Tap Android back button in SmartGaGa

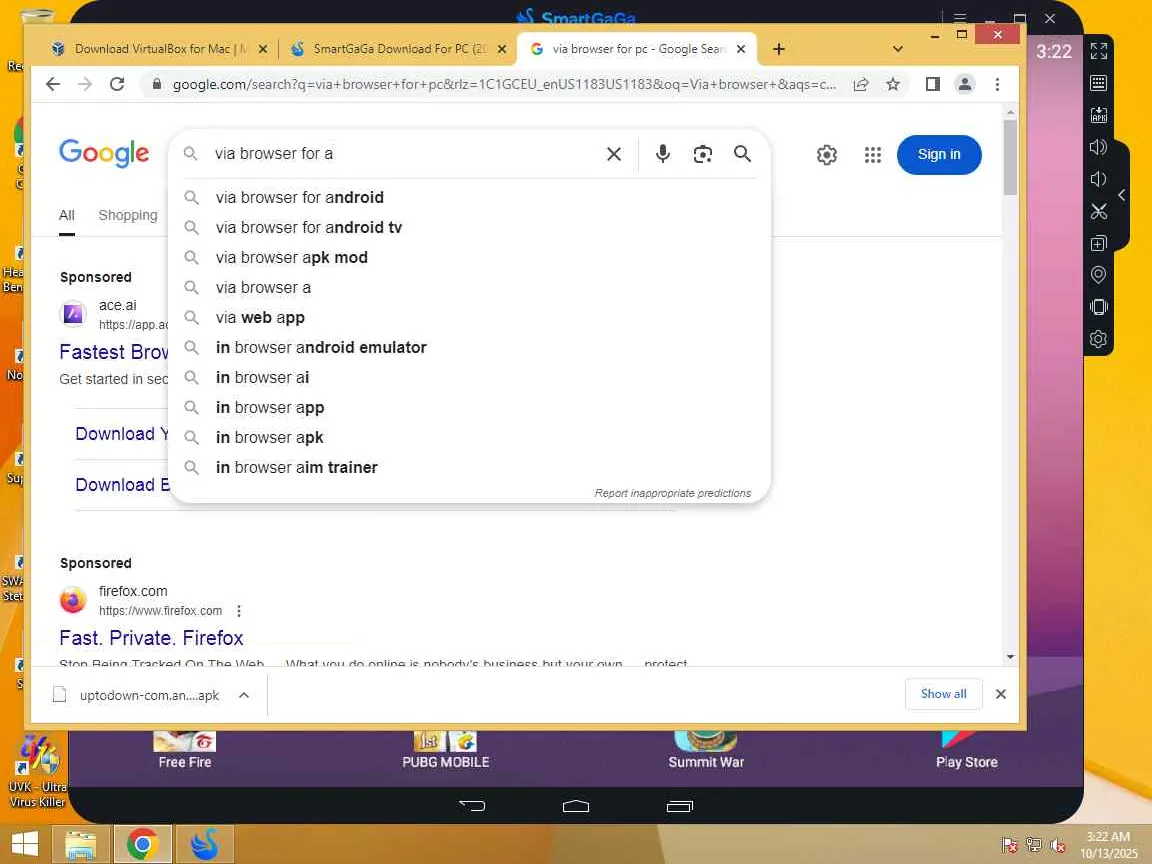pyautogui.click(x=472, y=806)
